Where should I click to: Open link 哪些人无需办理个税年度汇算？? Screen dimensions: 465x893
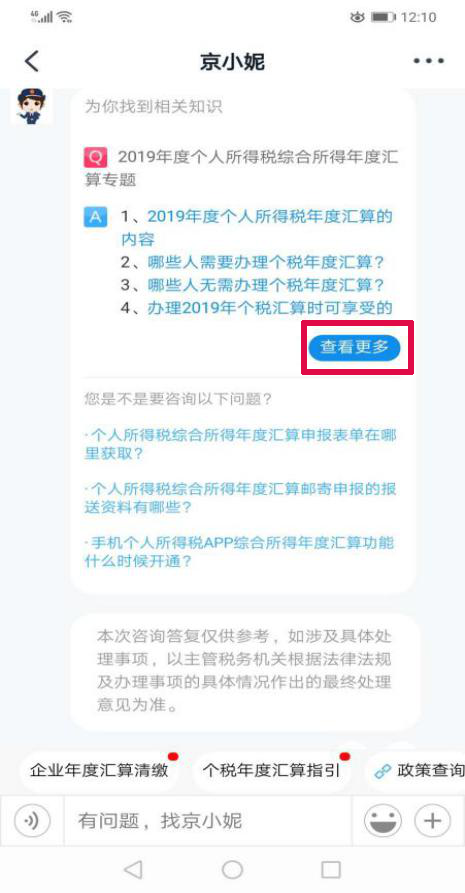266,285
